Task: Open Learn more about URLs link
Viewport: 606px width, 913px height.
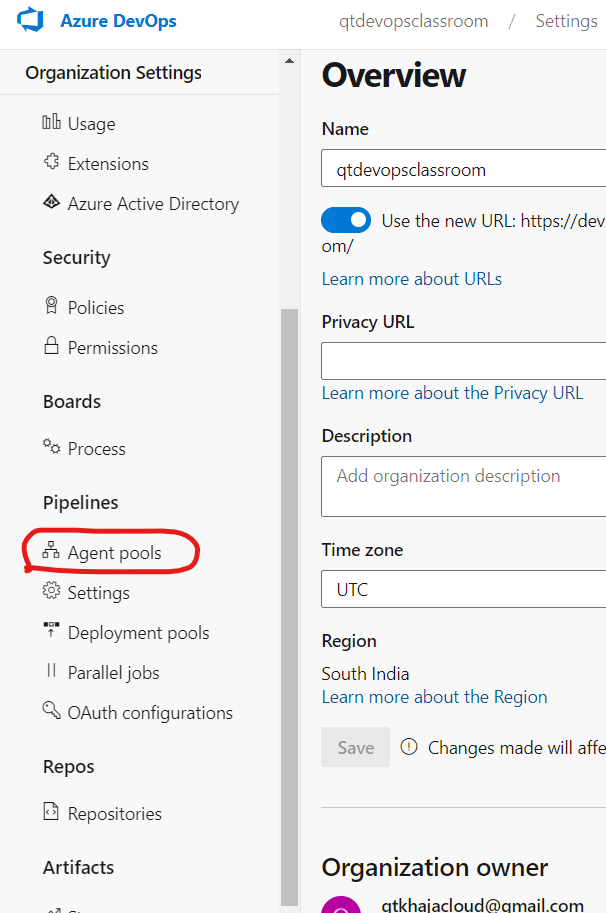Action: click(412, 279)
